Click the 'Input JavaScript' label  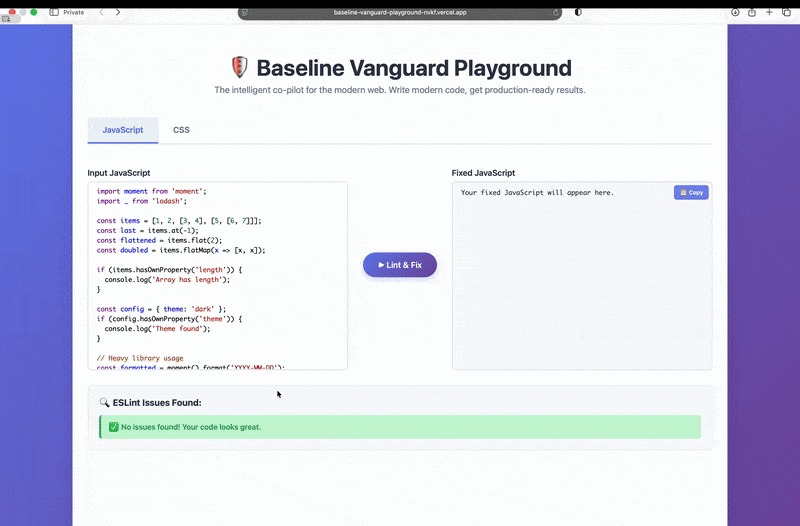pos(119,173)
